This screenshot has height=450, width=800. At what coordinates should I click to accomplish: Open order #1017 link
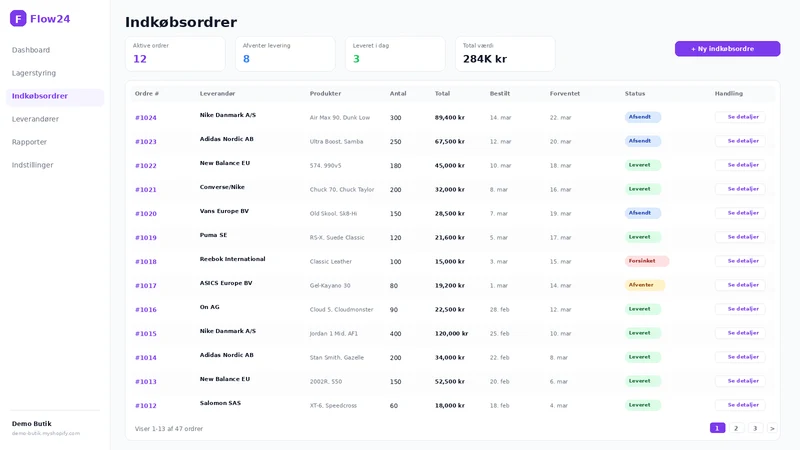[x=145, y=286]
